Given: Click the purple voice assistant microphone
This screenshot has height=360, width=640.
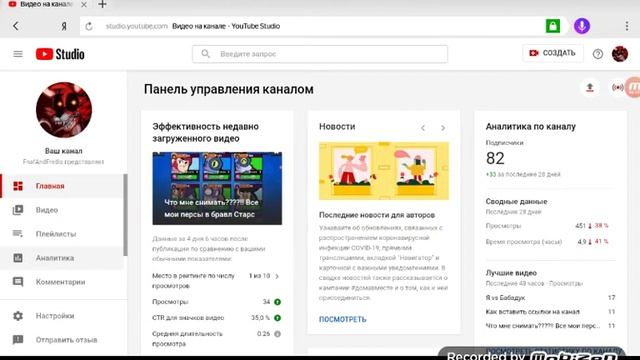Looking at the screenshot, I should point(582,26).
